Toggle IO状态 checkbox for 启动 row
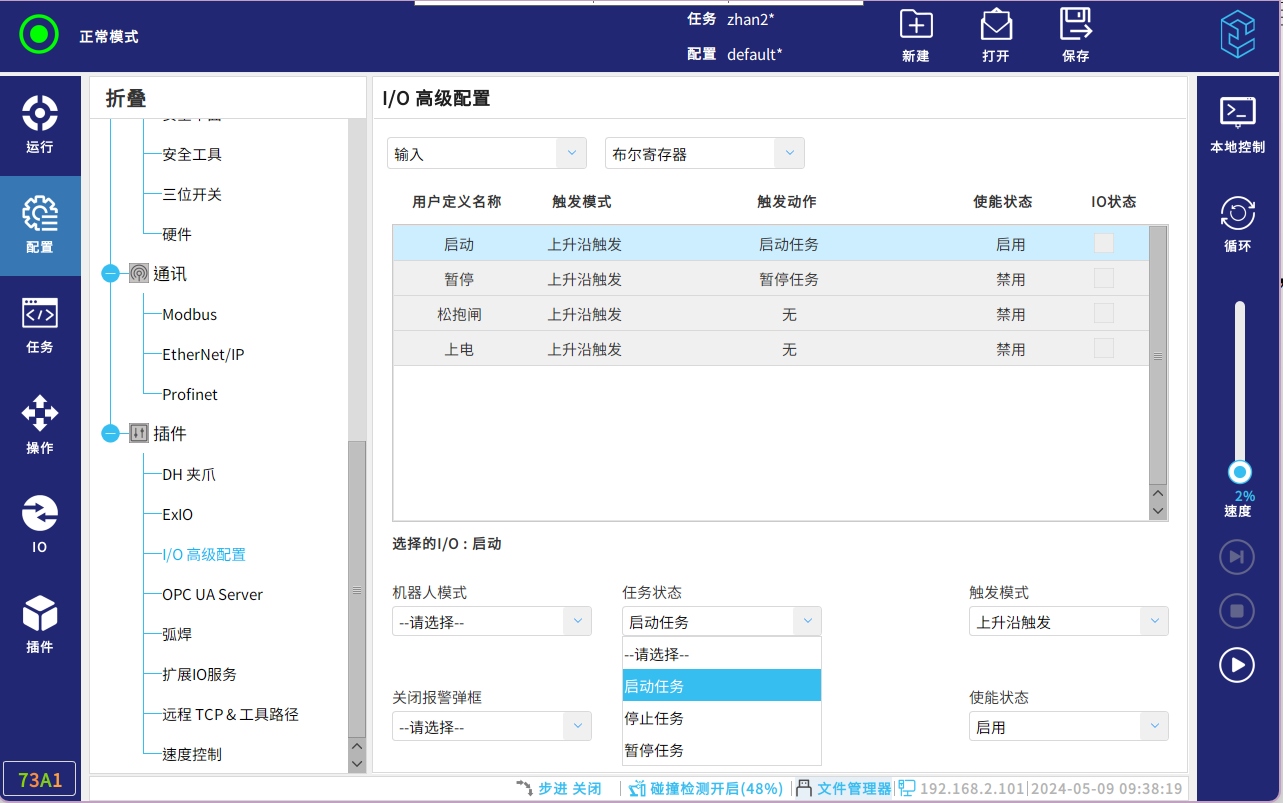Screen dimensions: 1283x803 pos(1103,243)
